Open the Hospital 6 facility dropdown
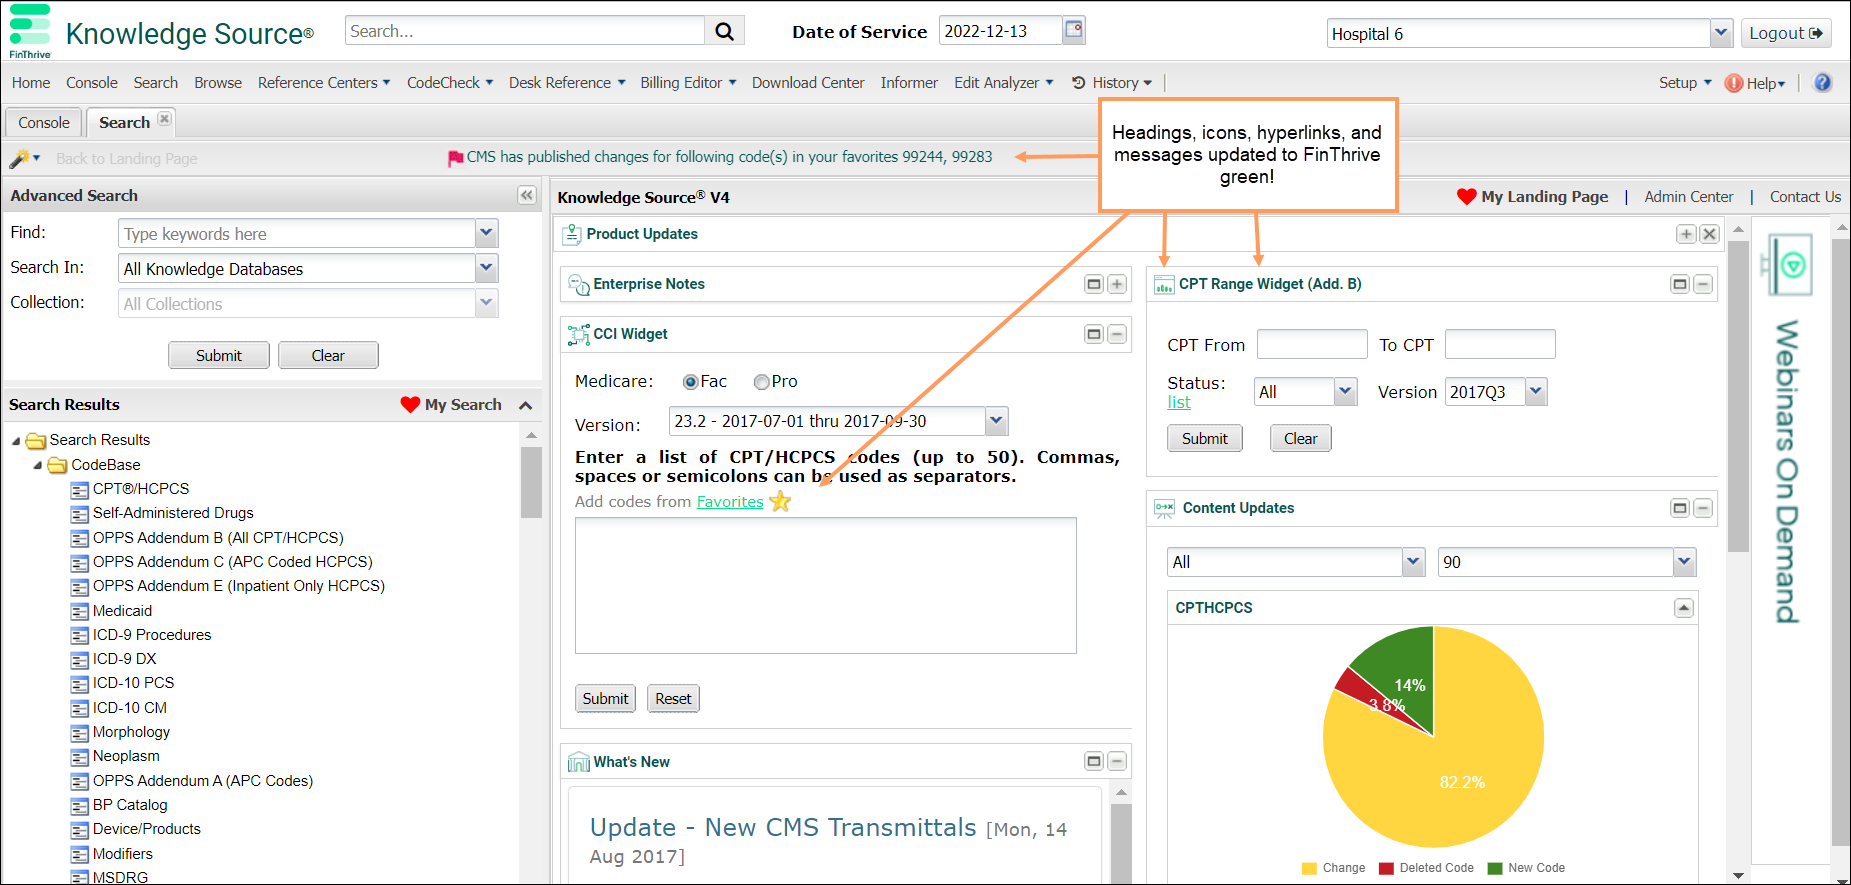Viewport: 1851px width, 885px height. [1720, 33]
